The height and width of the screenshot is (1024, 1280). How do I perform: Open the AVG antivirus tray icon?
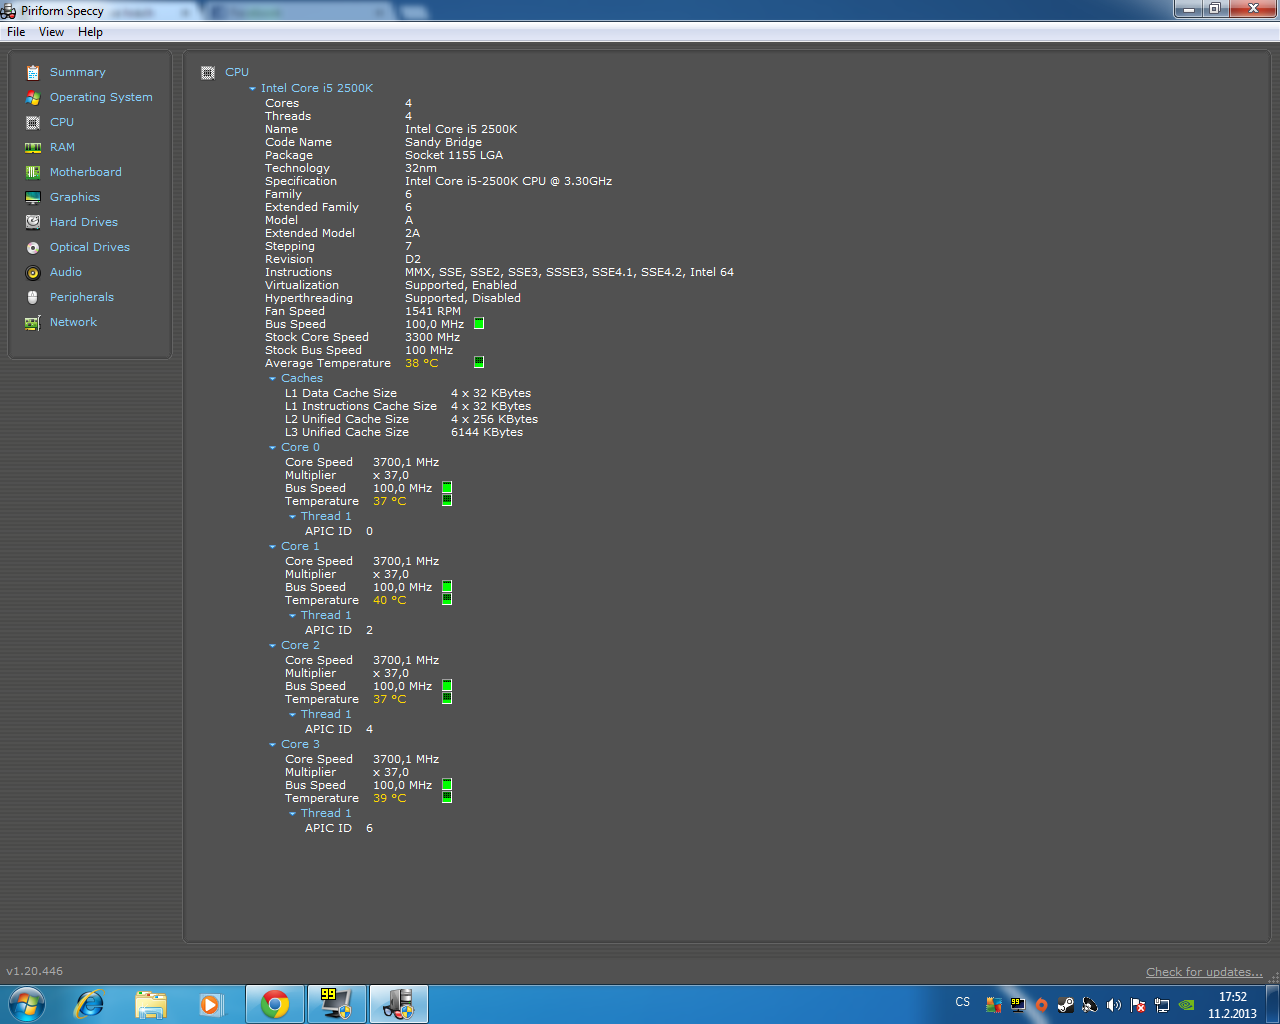993,1005
